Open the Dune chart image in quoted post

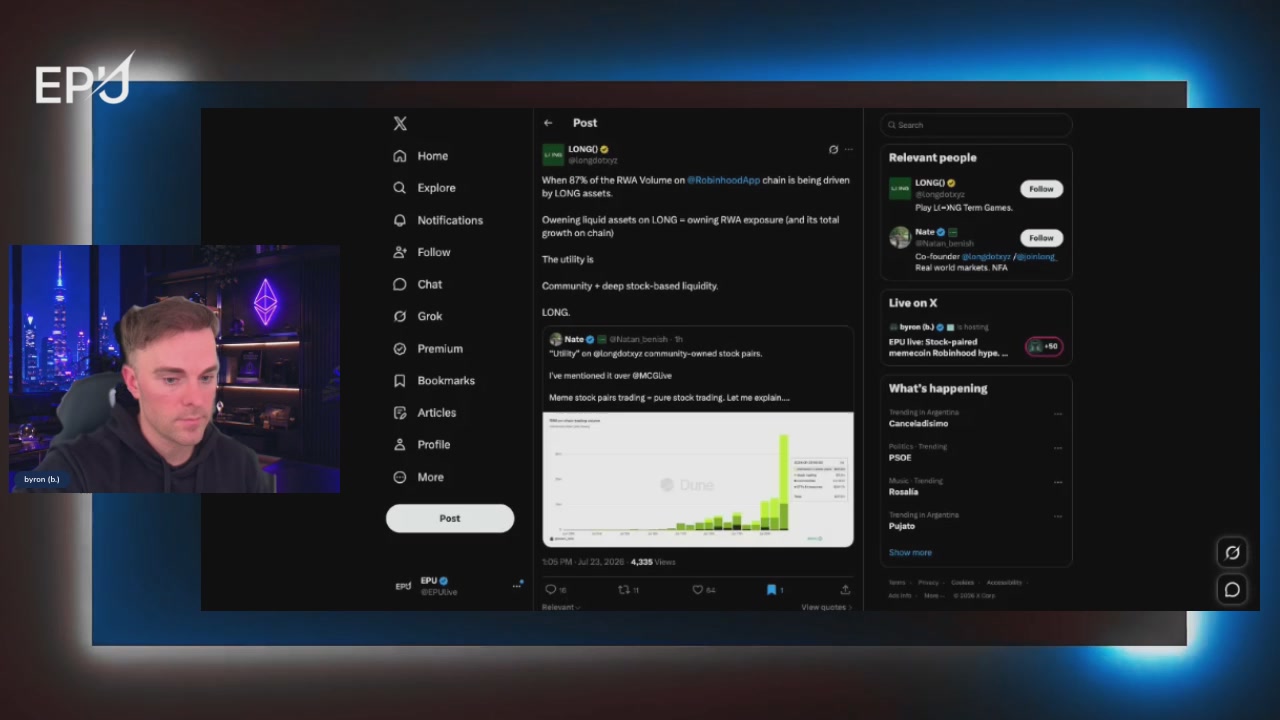point(698,479)
